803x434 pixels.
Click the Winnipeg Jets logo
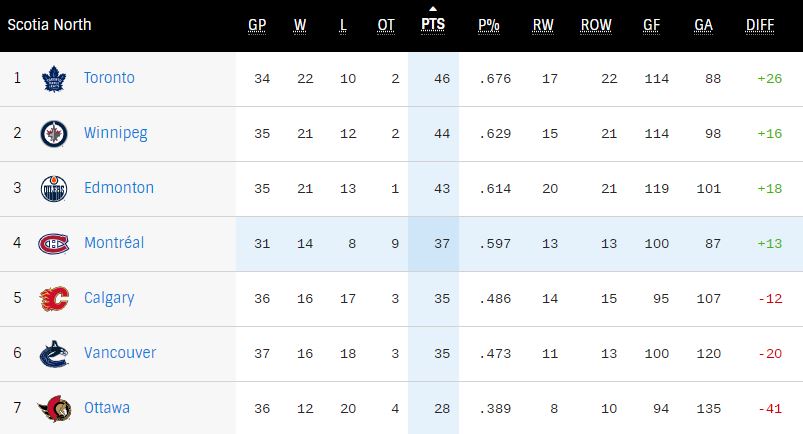pyautogui.click(x=53, y=134)
